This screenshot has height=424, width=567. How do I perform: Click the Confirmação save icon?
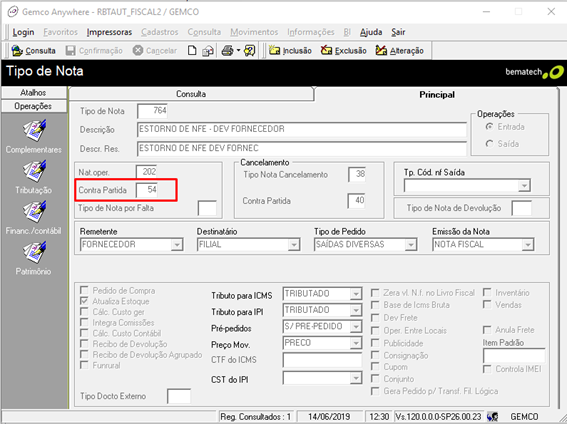(71, 51)
